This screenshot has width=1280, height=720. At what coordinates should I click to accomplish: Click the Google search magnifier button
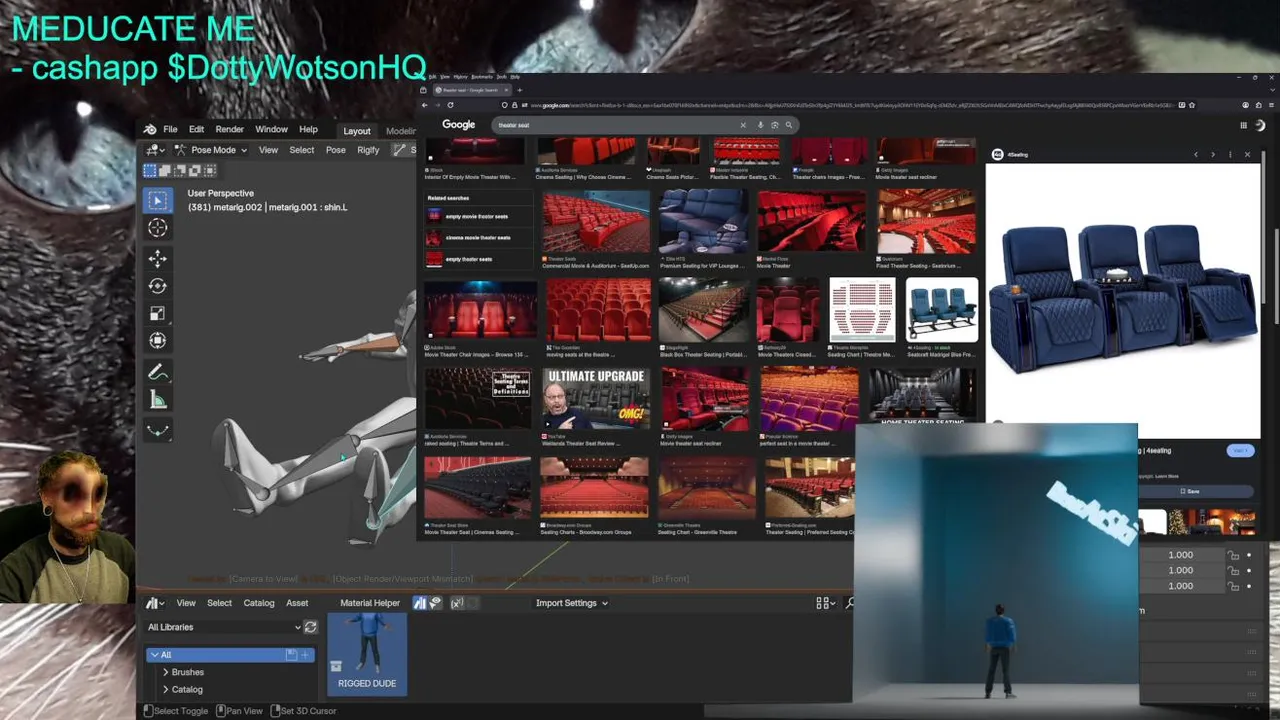[788, 125]
